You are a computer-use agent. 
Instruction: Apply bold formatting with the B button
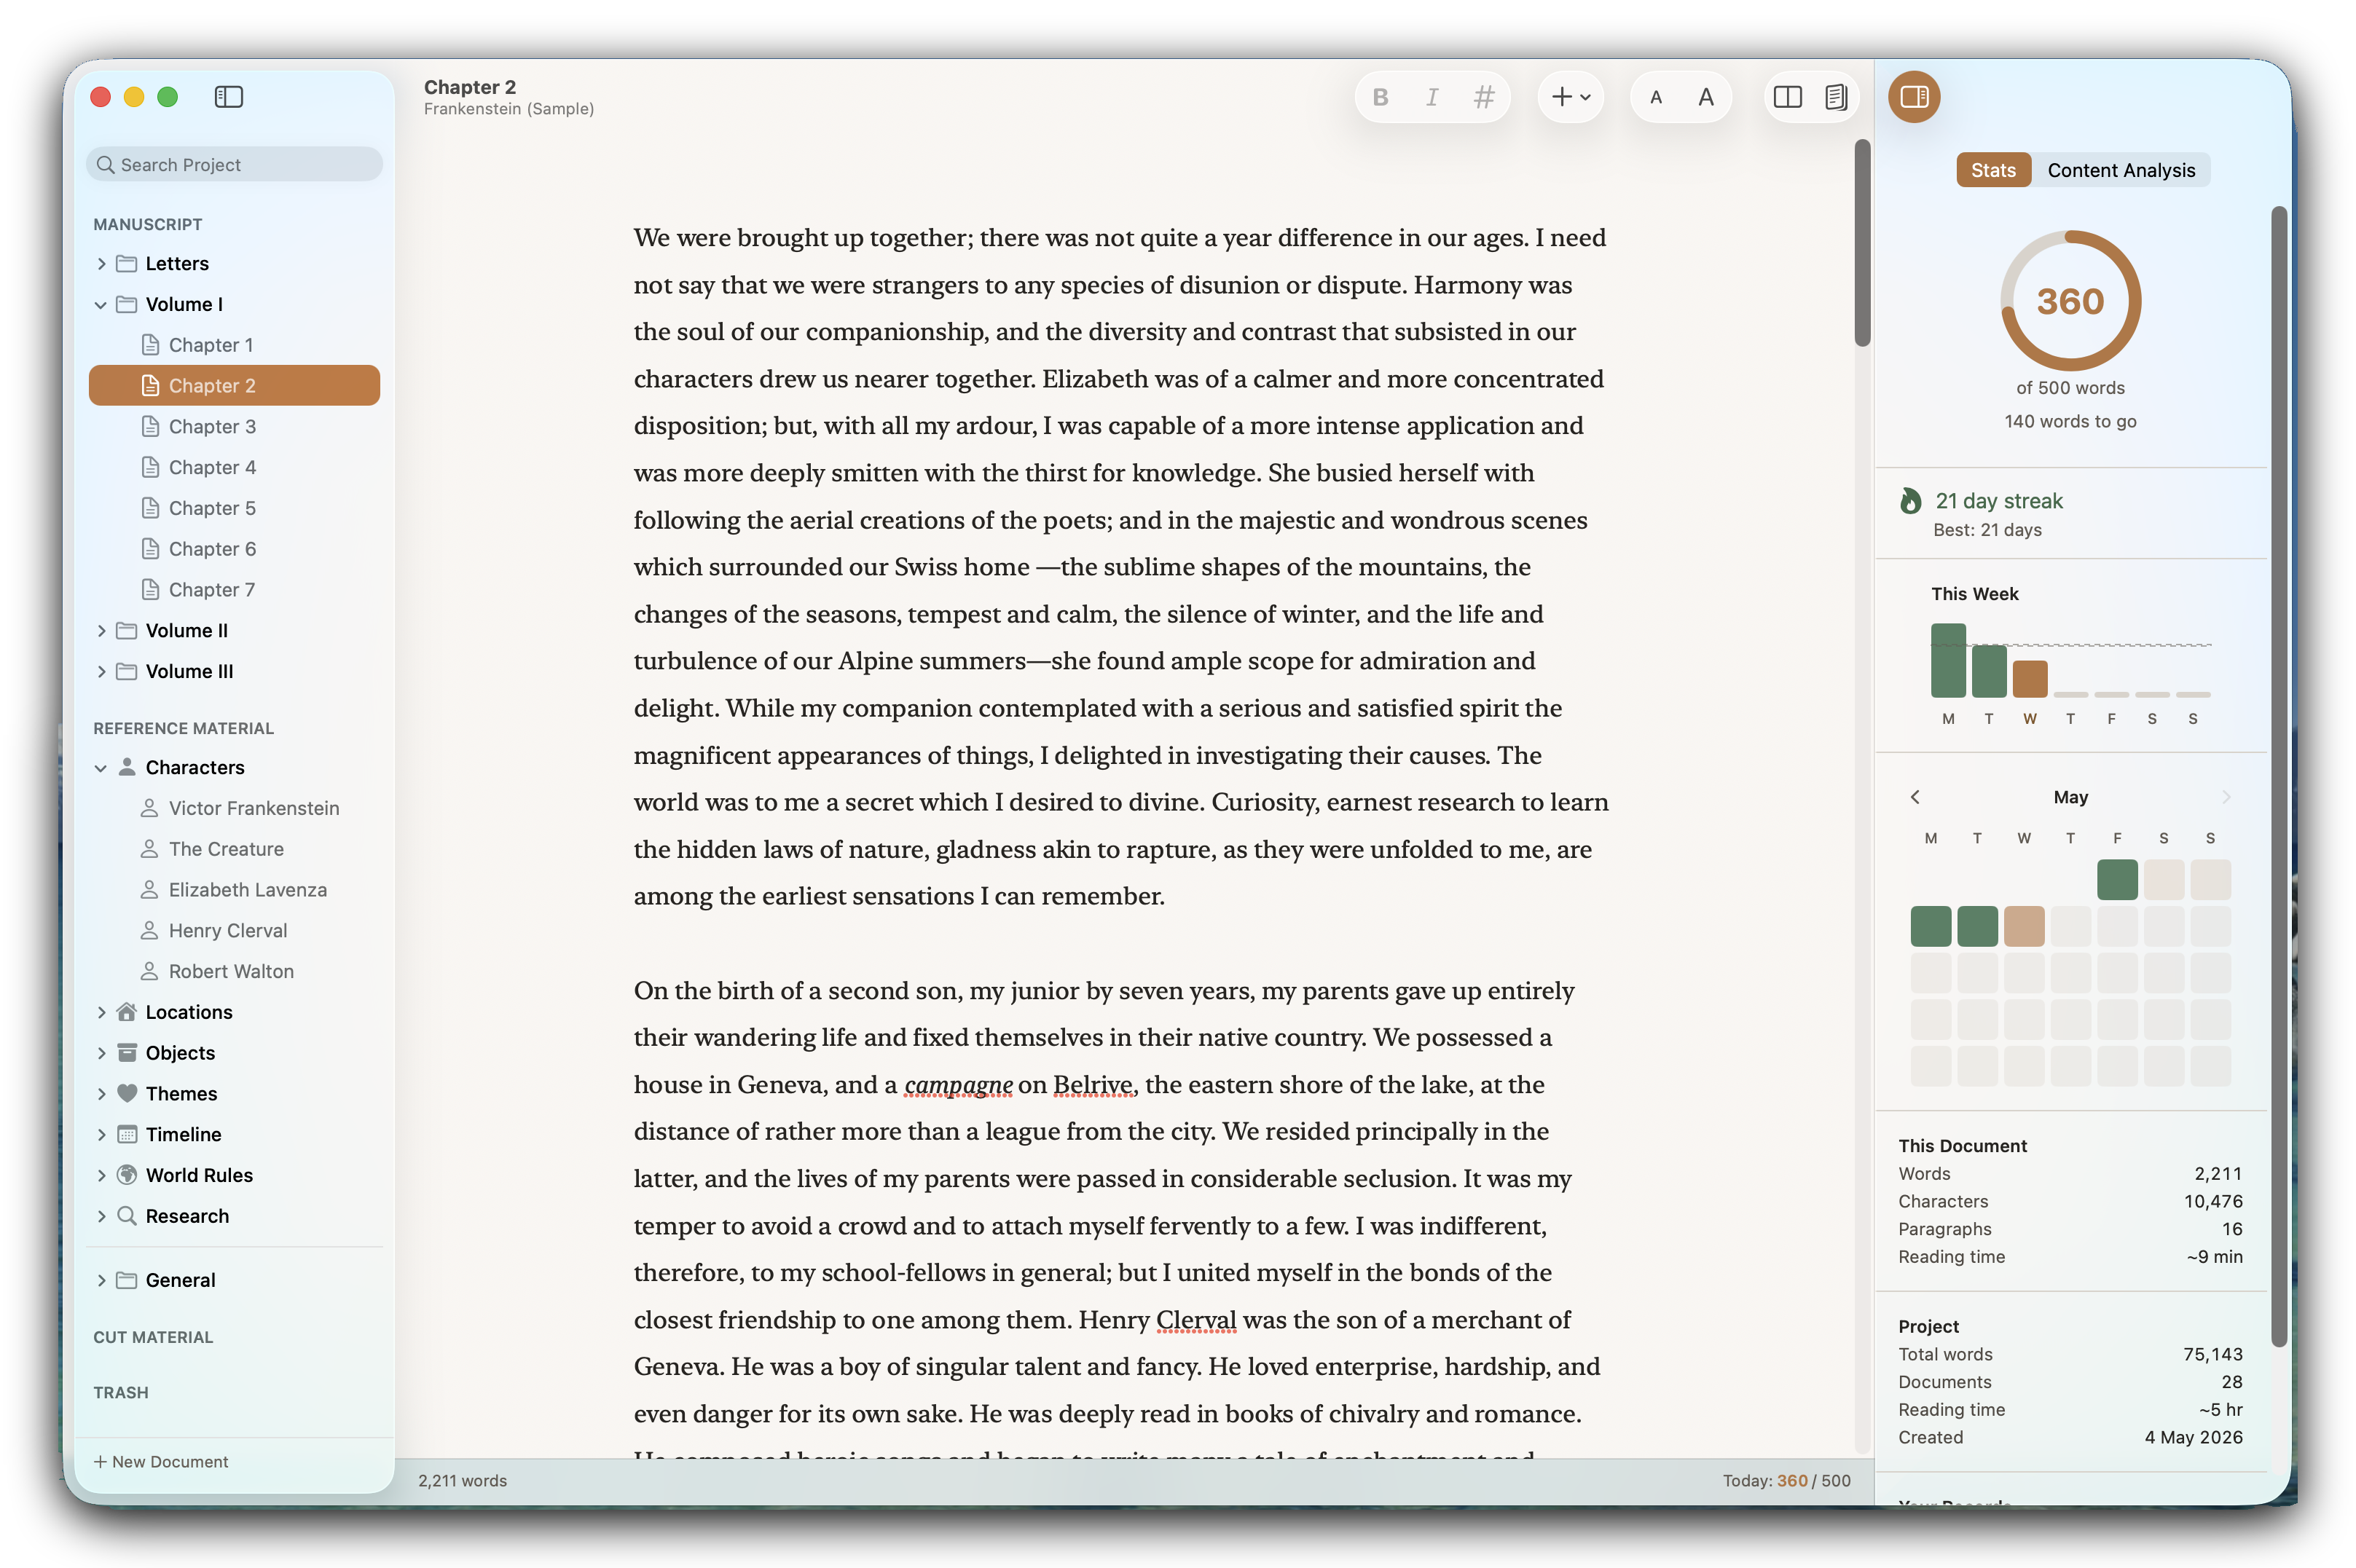(x=1380, y=97)
